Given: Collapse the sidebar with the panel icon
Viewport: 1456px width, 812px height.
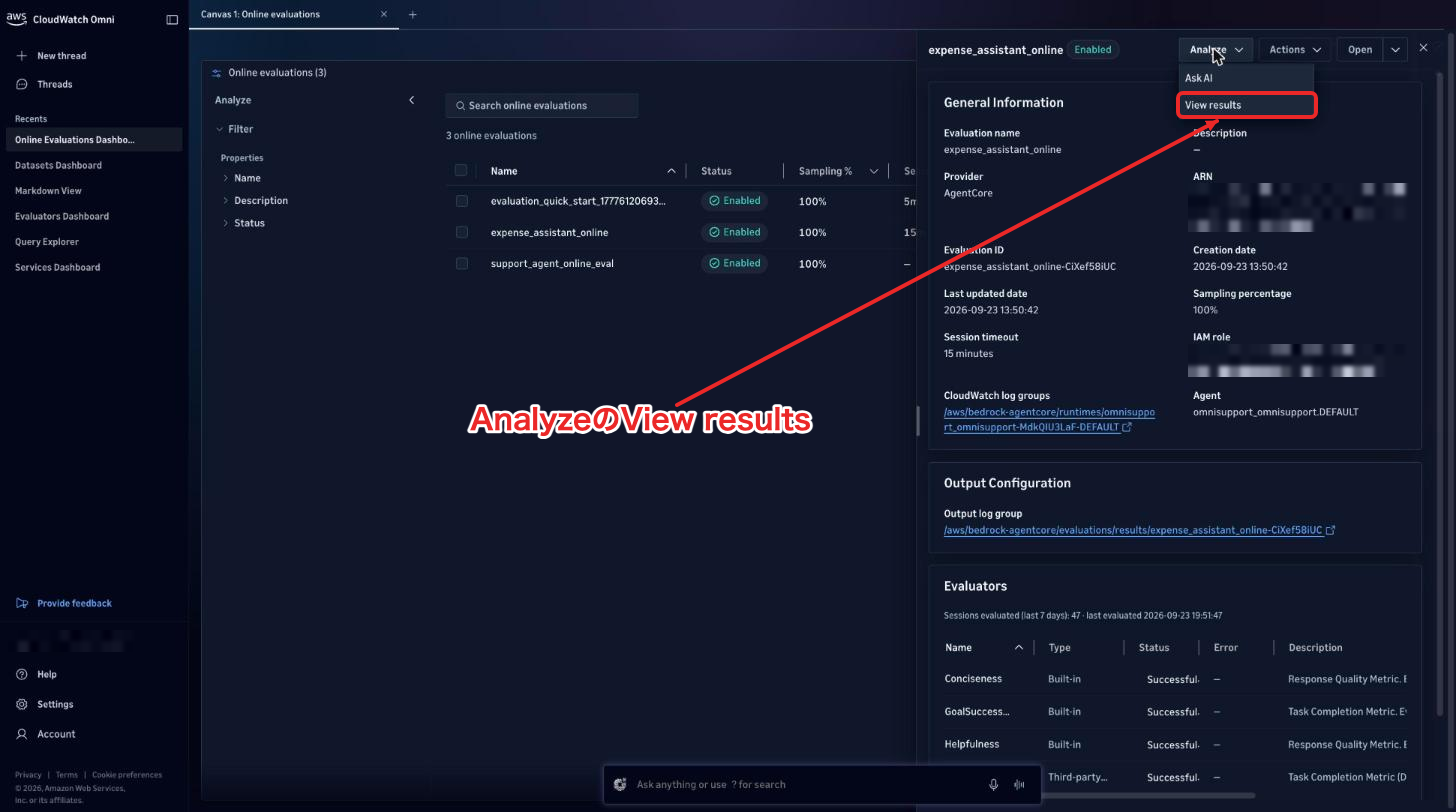Looking at the screenshot, I should [172, 19].
